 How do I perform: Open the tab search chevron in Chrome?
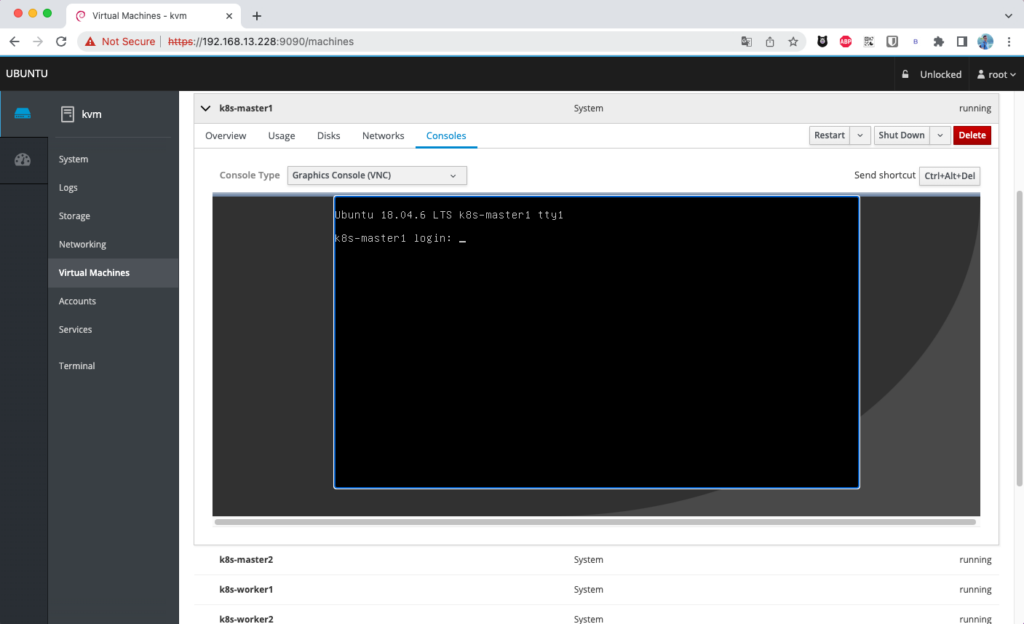(x=1009, y=16)
